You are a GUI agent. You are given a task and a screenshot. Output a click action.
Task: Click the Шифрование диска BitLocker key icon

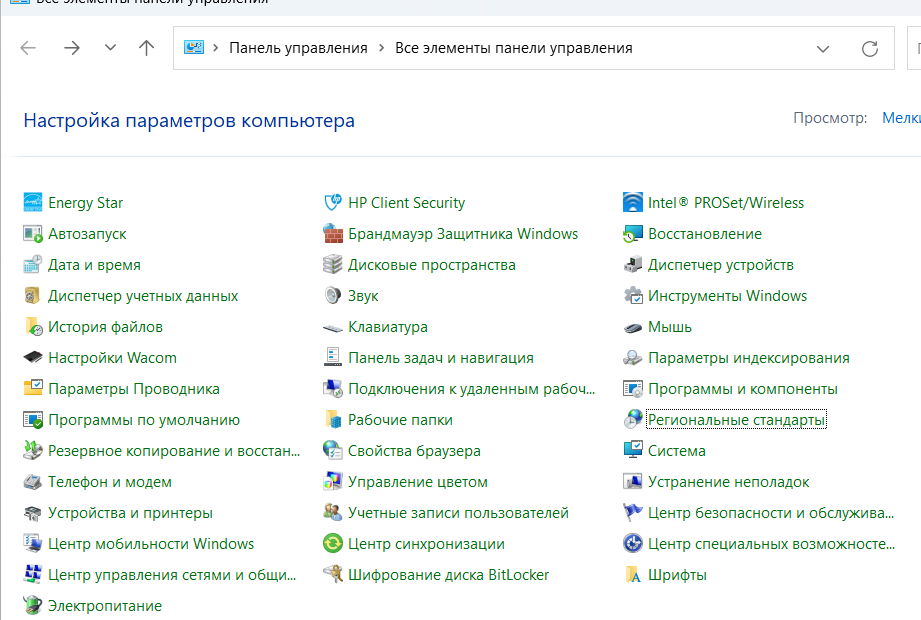[x=333, y=575]
